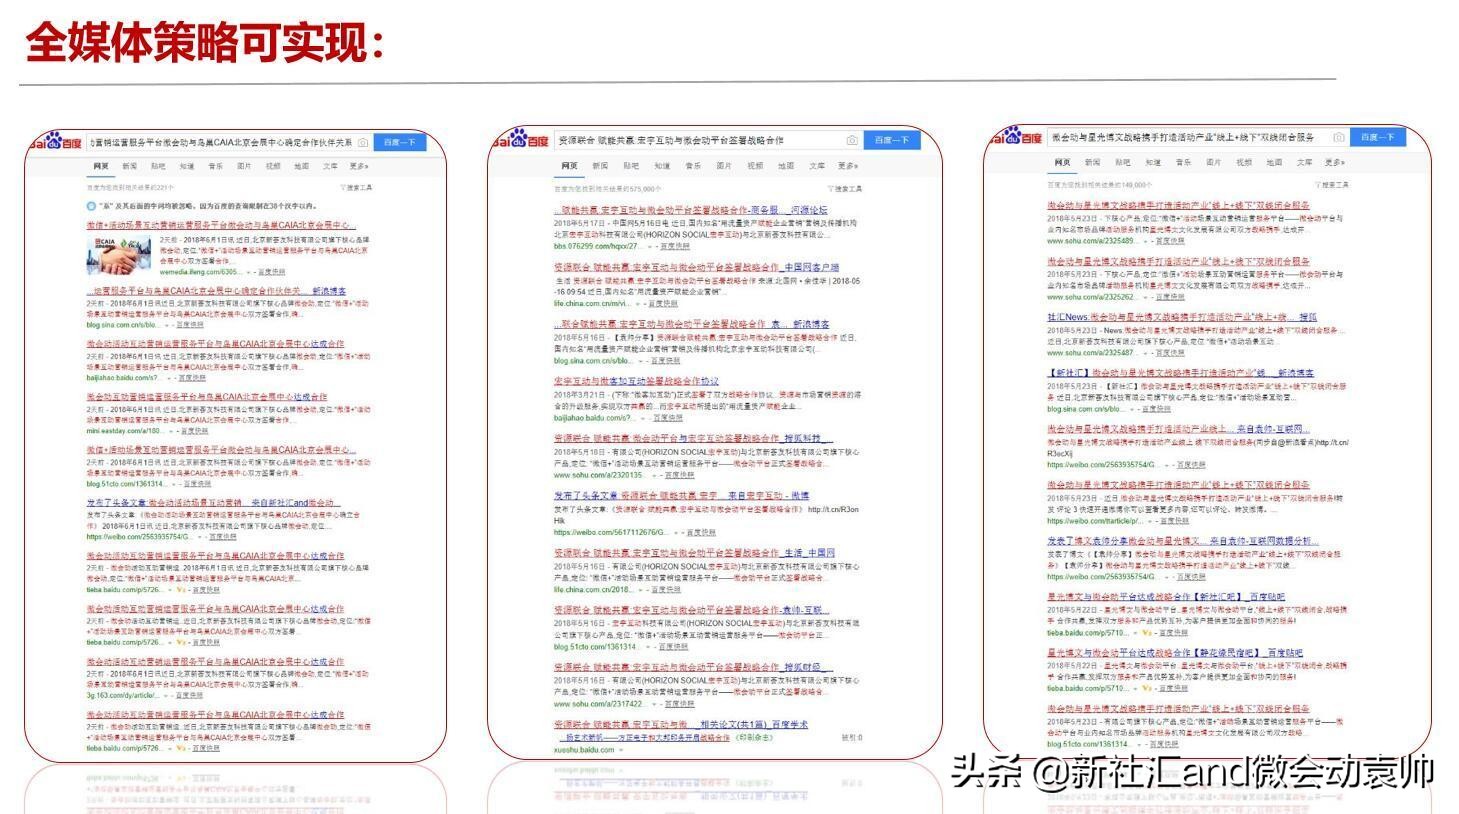Open the 中国网客户端 result title
1459x814 pixels.
click(697, 268)
